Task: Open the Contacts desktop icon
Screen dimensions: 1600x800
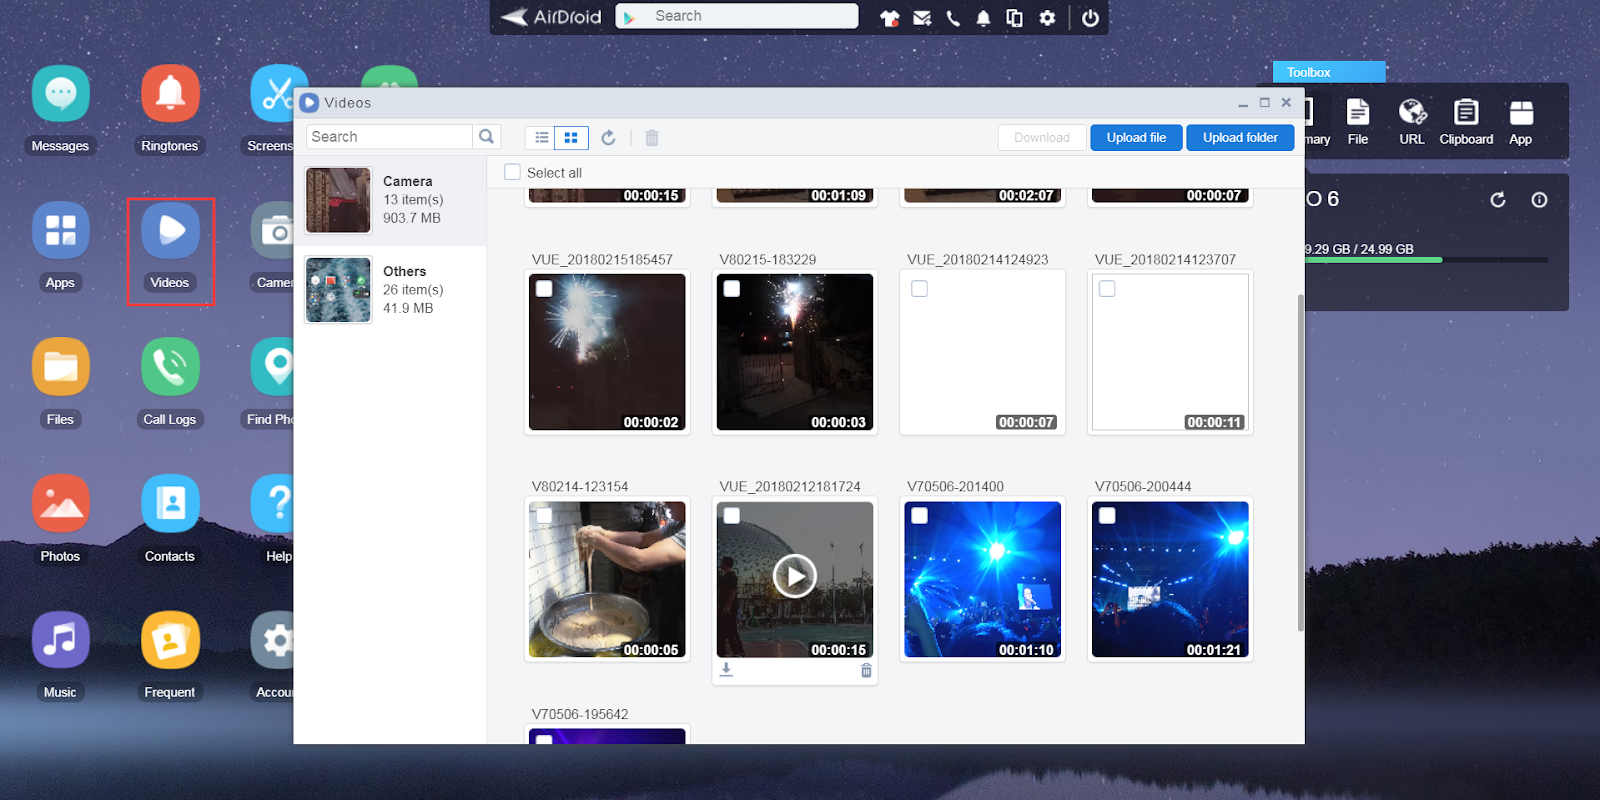Action: click(x=170, y=504)
